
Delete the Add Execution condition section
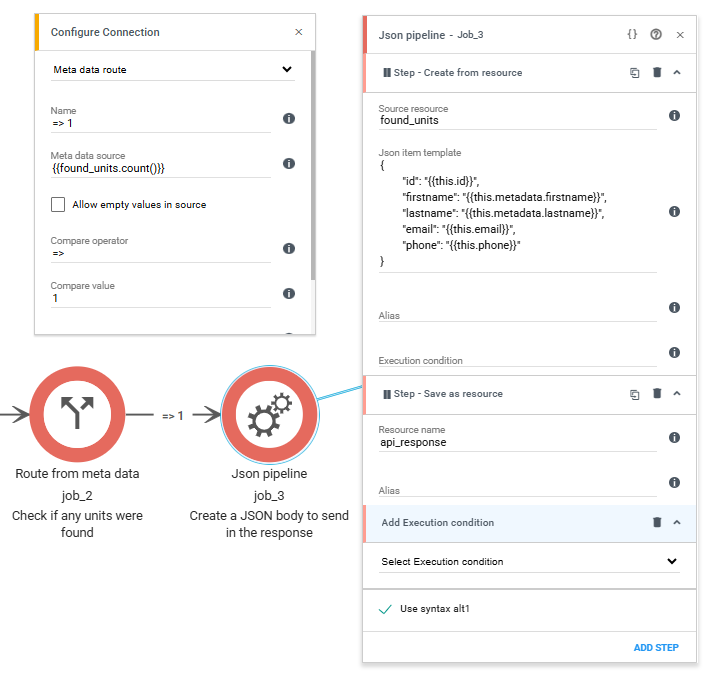point(657,522)
